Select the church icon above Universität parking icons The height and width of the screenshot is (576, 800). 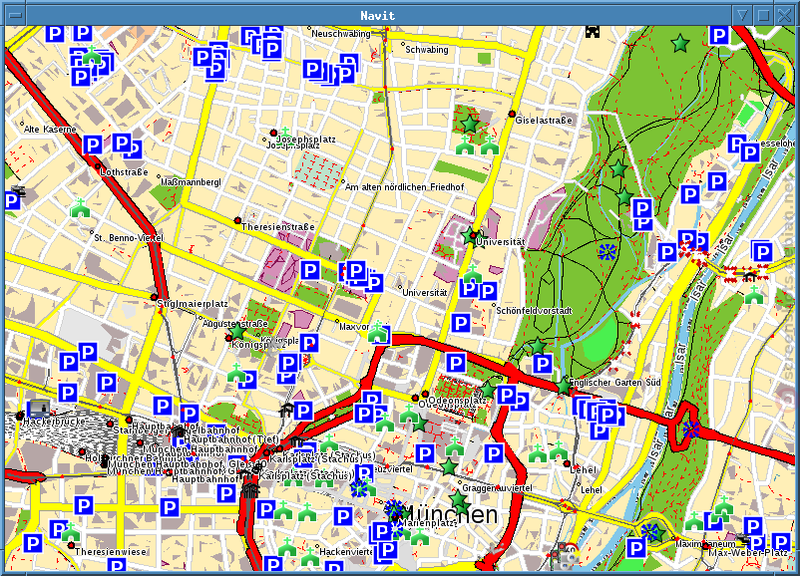pyautogui.click(x=473, y=273)
